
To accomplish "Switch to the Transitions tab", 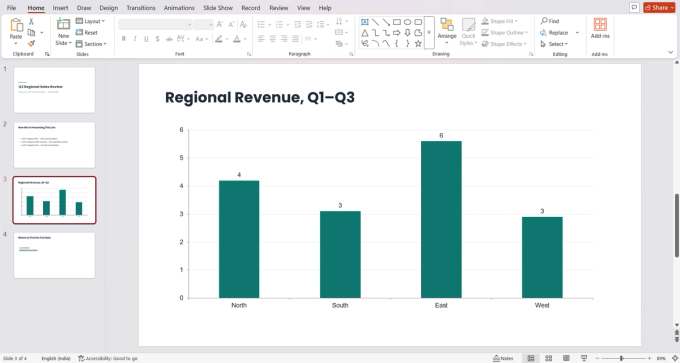I will tap(141, 8).
